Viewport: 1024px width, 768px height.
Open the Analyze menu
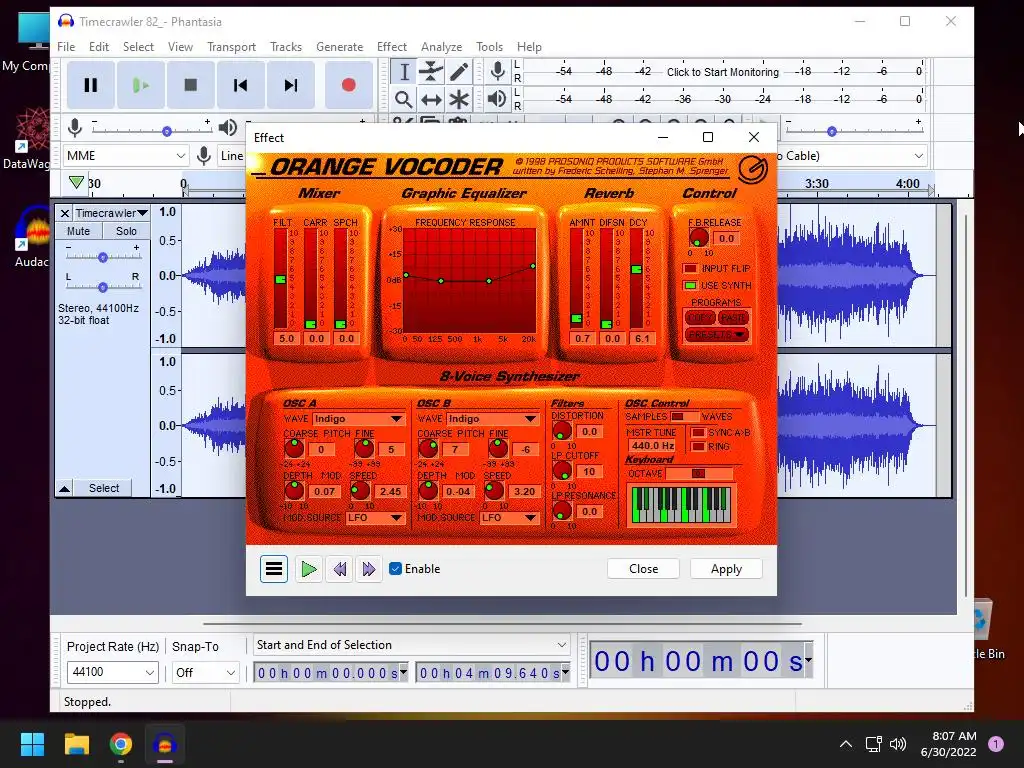[441, 47]
